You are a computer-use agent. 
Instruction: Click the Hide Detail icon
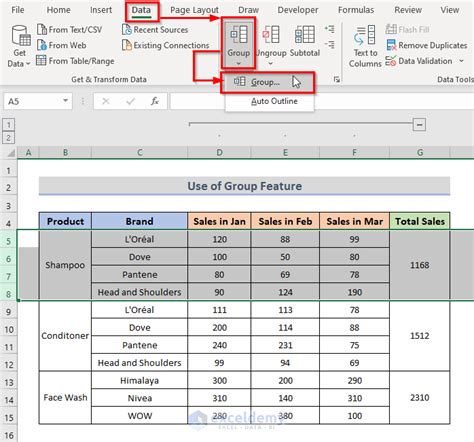[330, 44]
